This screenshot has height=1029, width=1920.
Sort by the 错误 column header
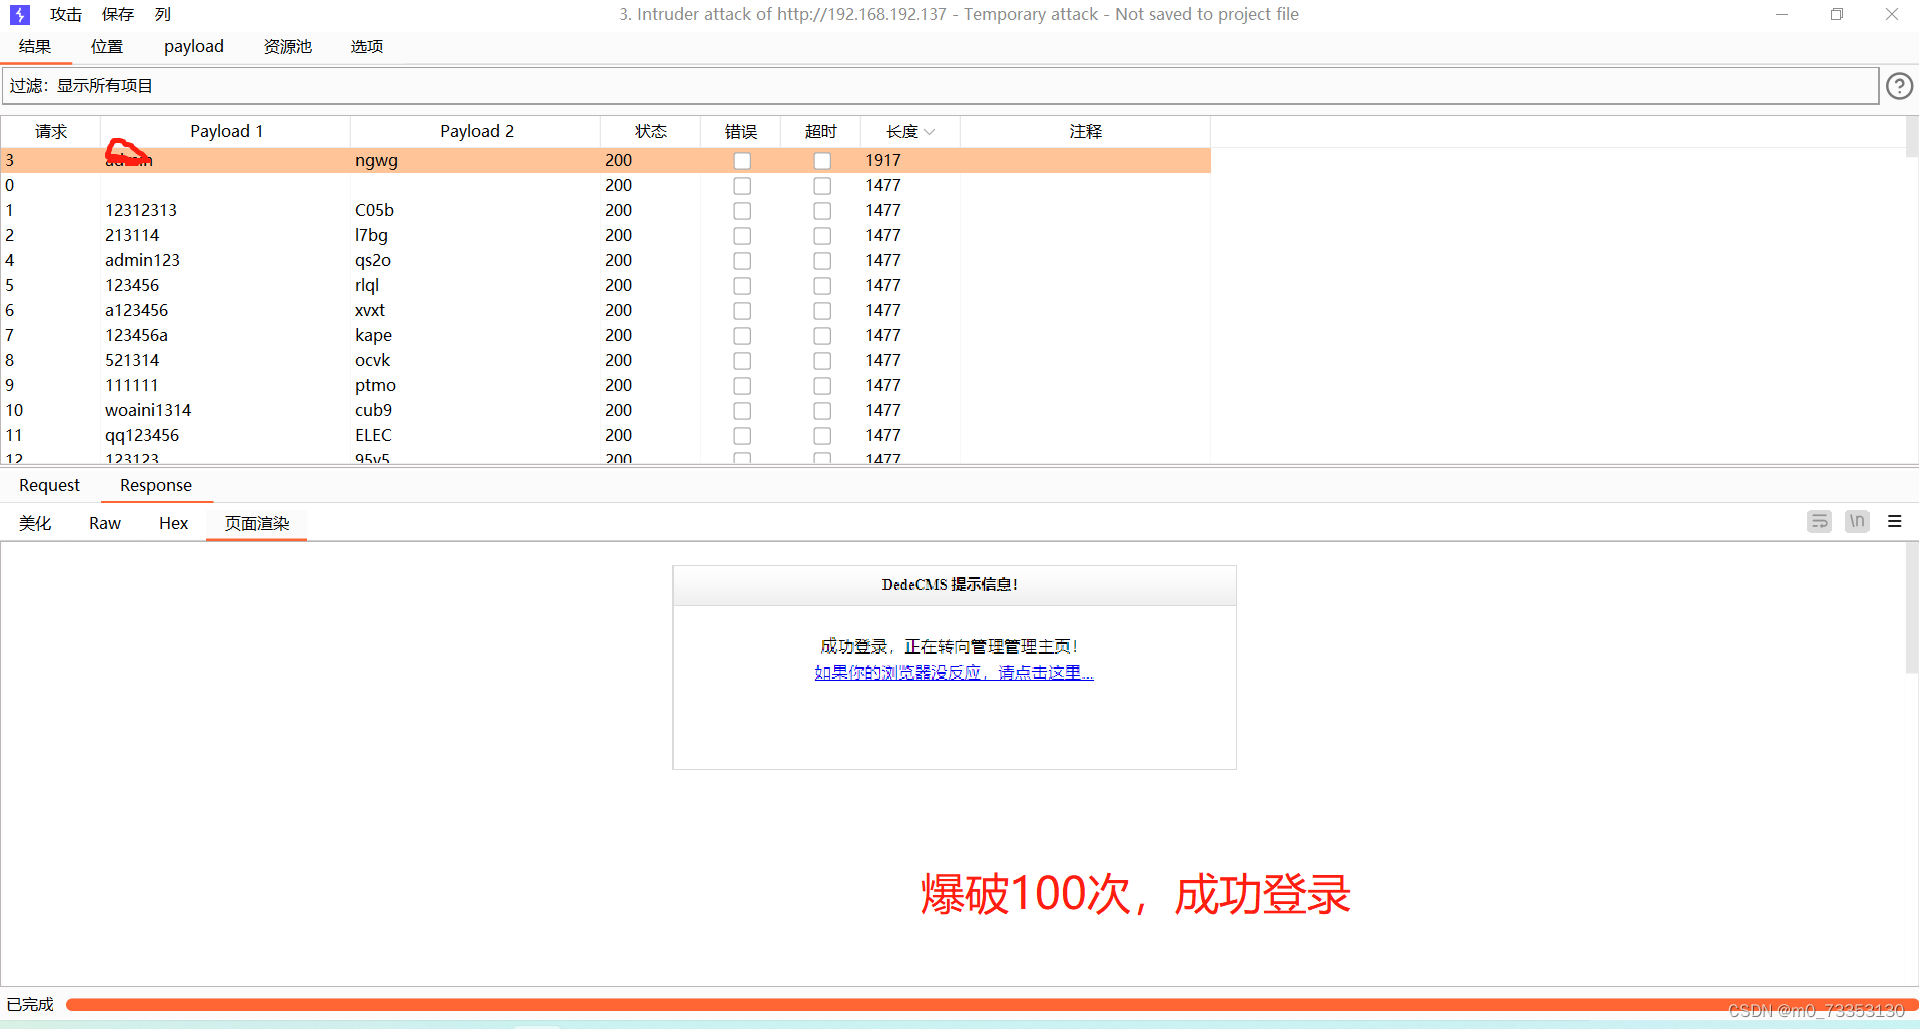pyautogui.click(x=741, y=132)
